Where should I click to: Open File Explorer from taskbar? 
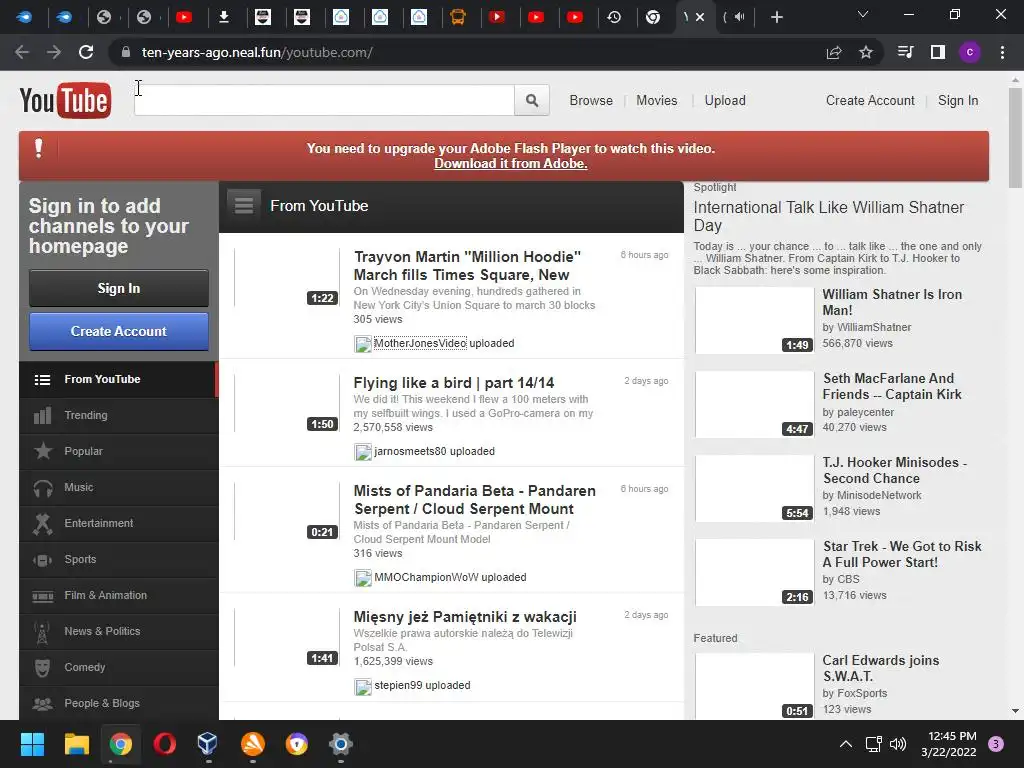pos(76,744)
